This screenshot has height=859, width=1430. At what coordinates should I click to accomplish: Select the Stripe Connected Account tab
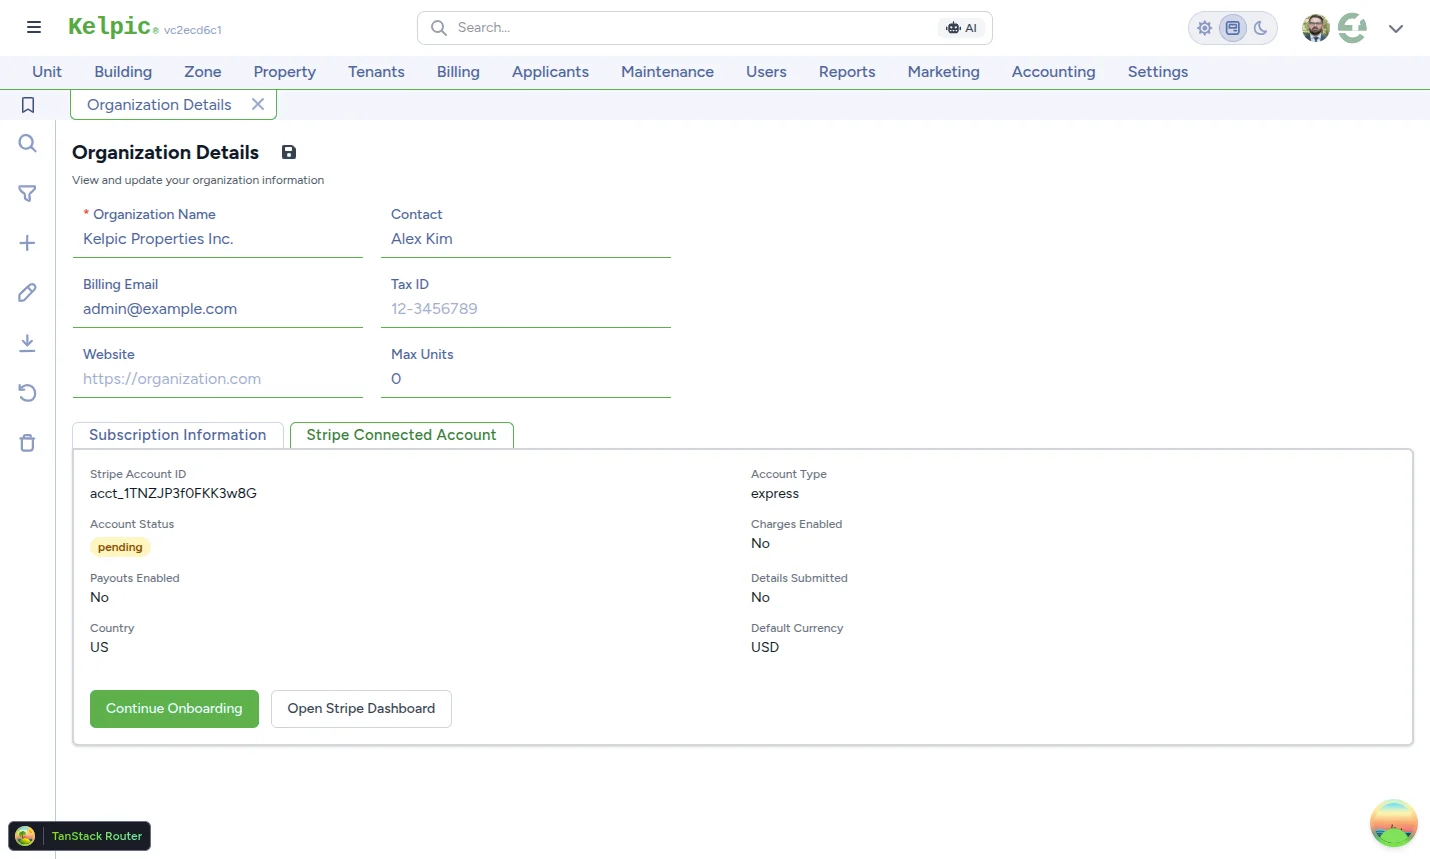(401, 435)
